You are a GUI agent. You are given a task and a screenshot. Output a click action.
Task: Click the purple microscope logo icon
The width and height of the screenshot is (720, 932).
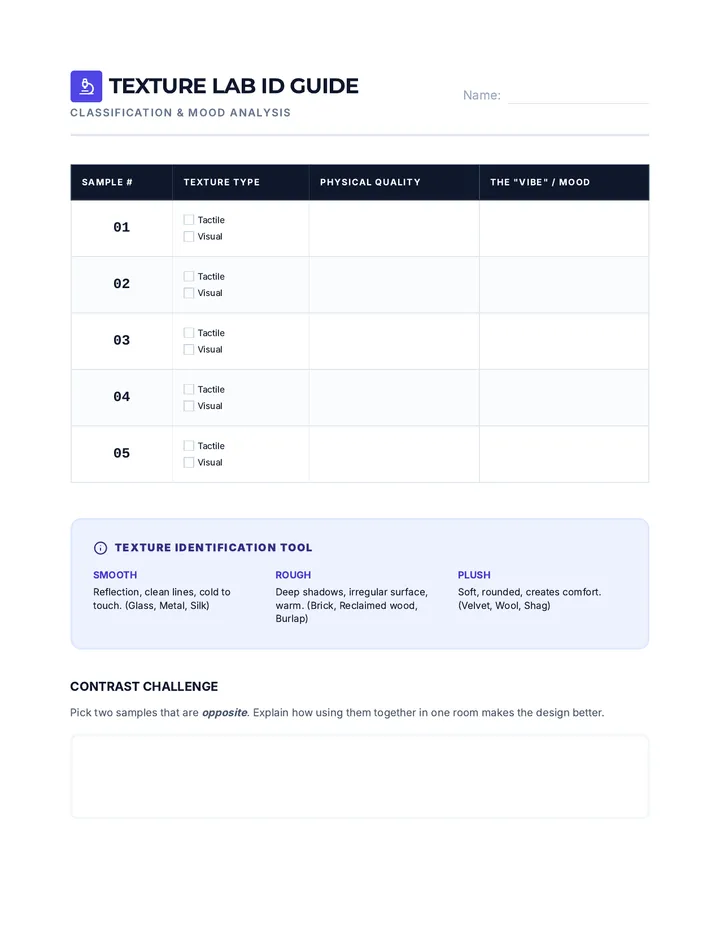point(86,86)
